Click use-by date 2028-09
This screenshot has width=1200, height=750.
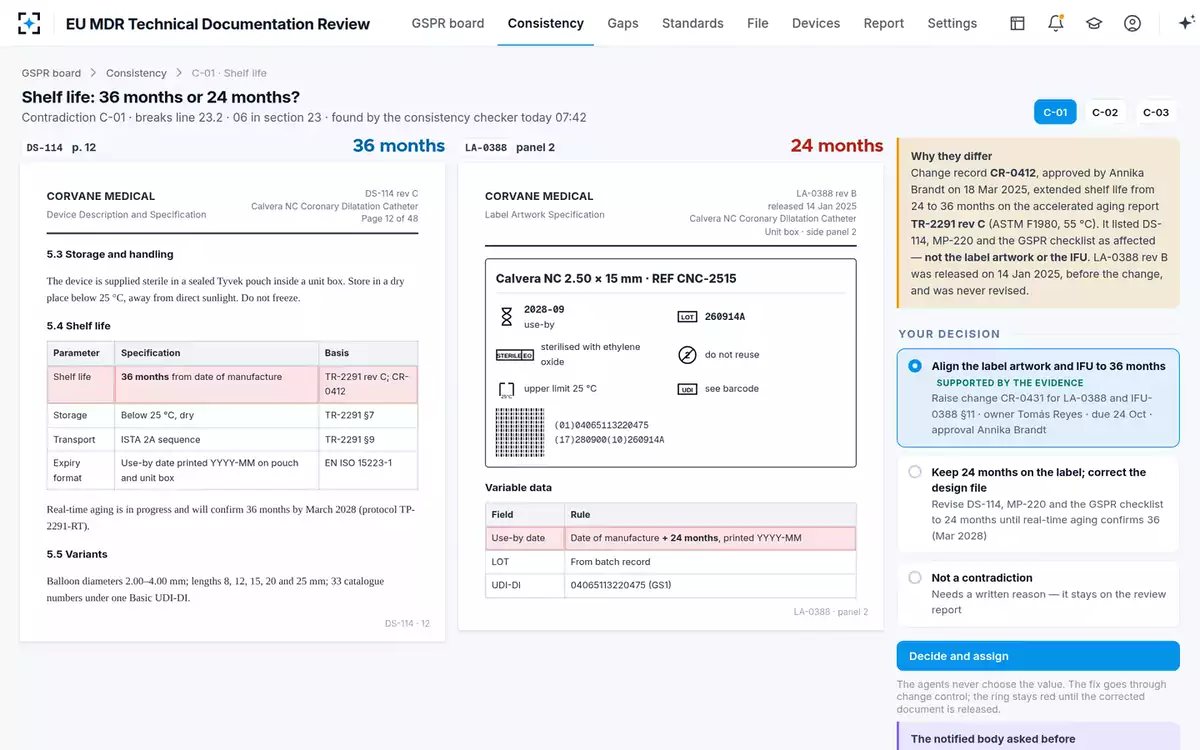tap(544, 310)
